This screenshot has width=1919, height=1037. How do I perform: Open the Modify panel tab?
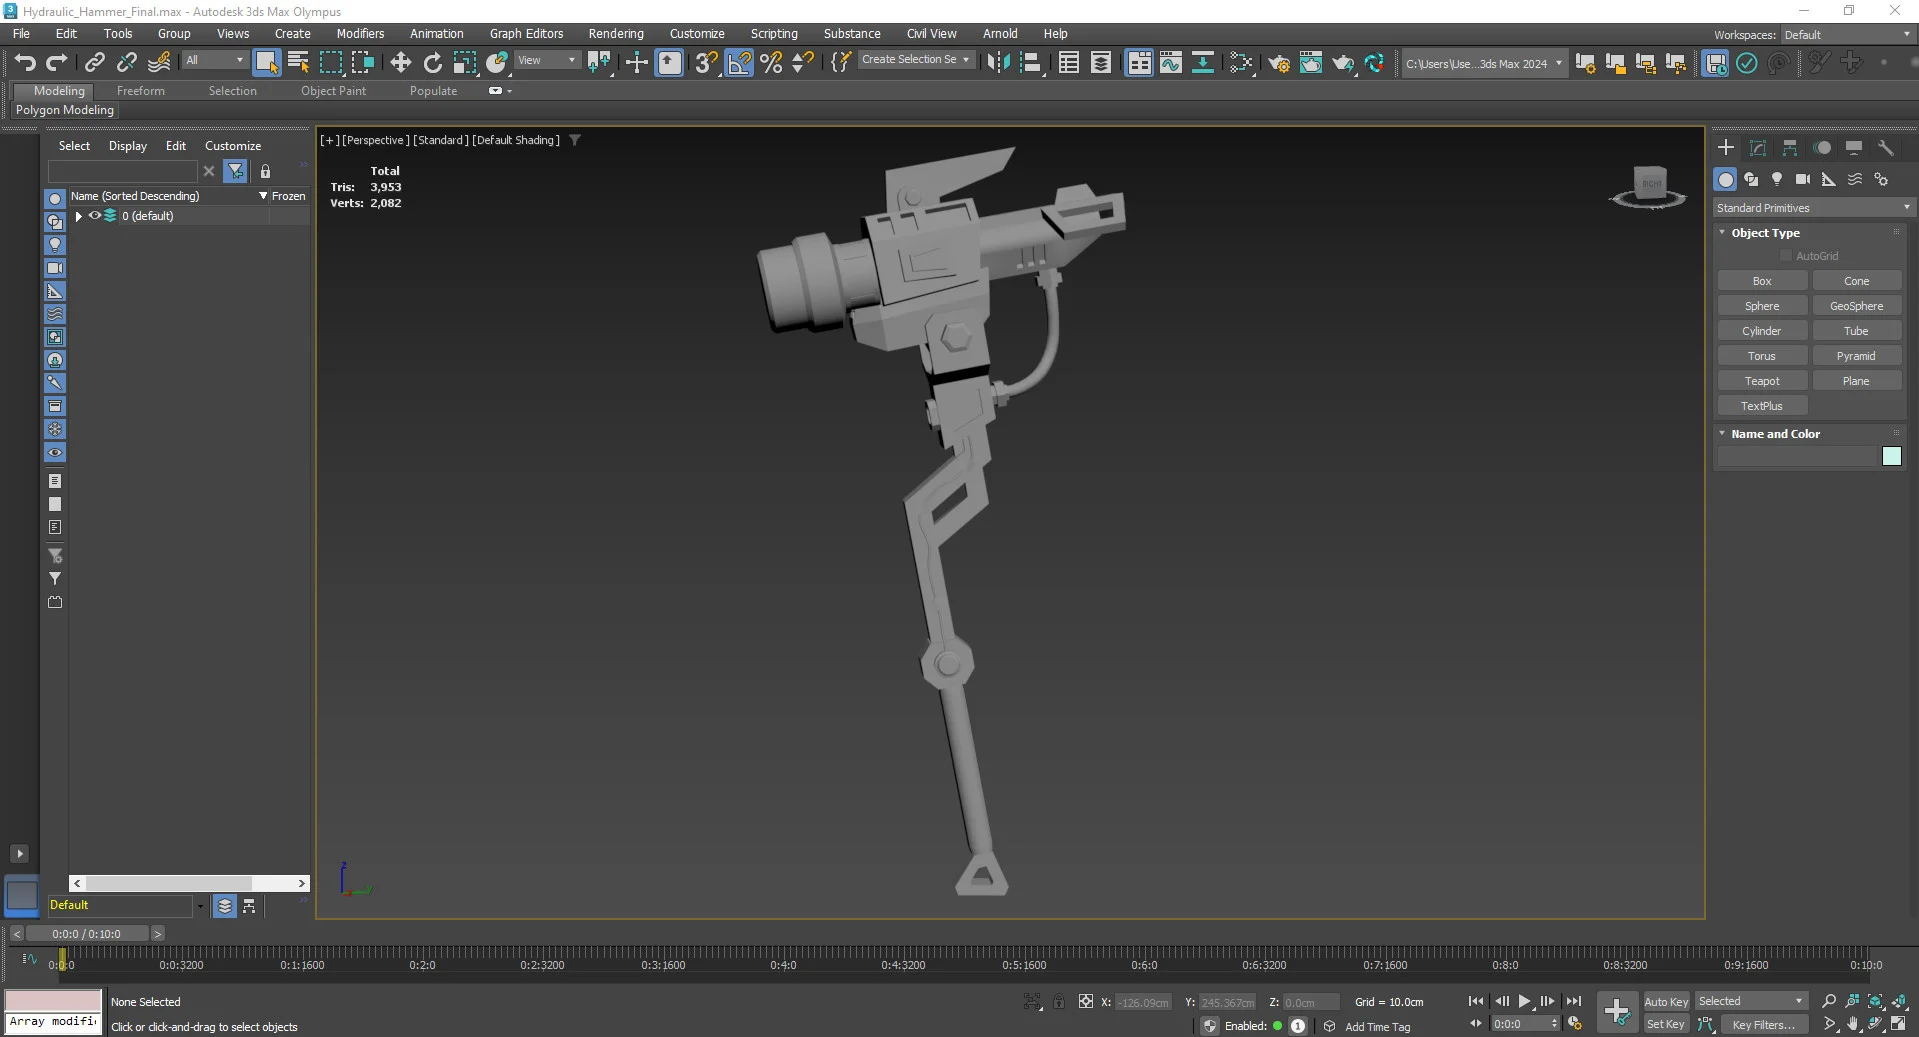1758,147
